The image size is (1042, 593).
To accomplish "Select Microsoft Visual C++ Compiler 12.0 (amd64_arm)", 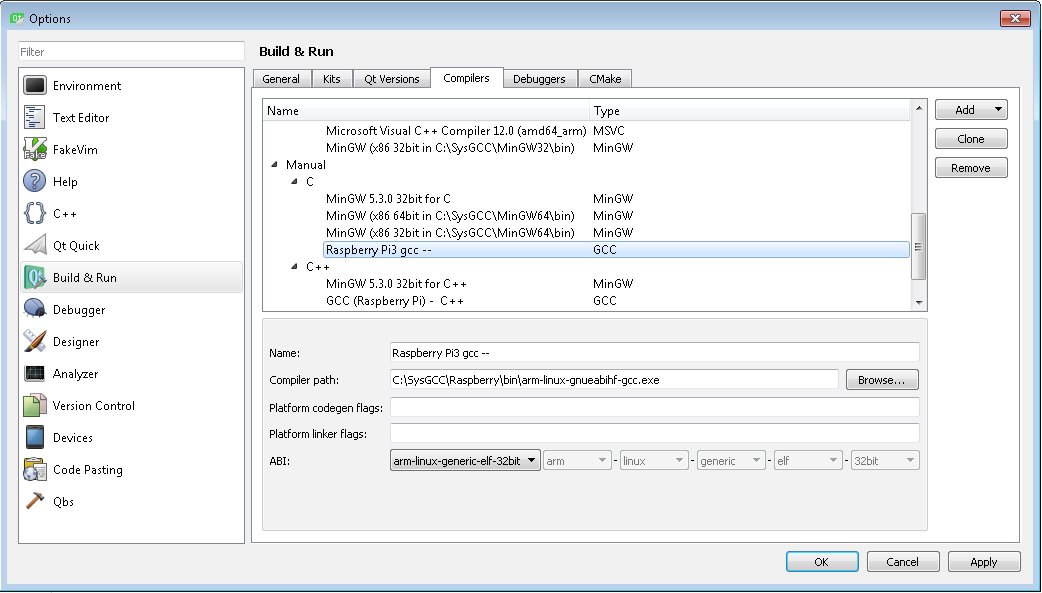I will click(x=456, y=131).
